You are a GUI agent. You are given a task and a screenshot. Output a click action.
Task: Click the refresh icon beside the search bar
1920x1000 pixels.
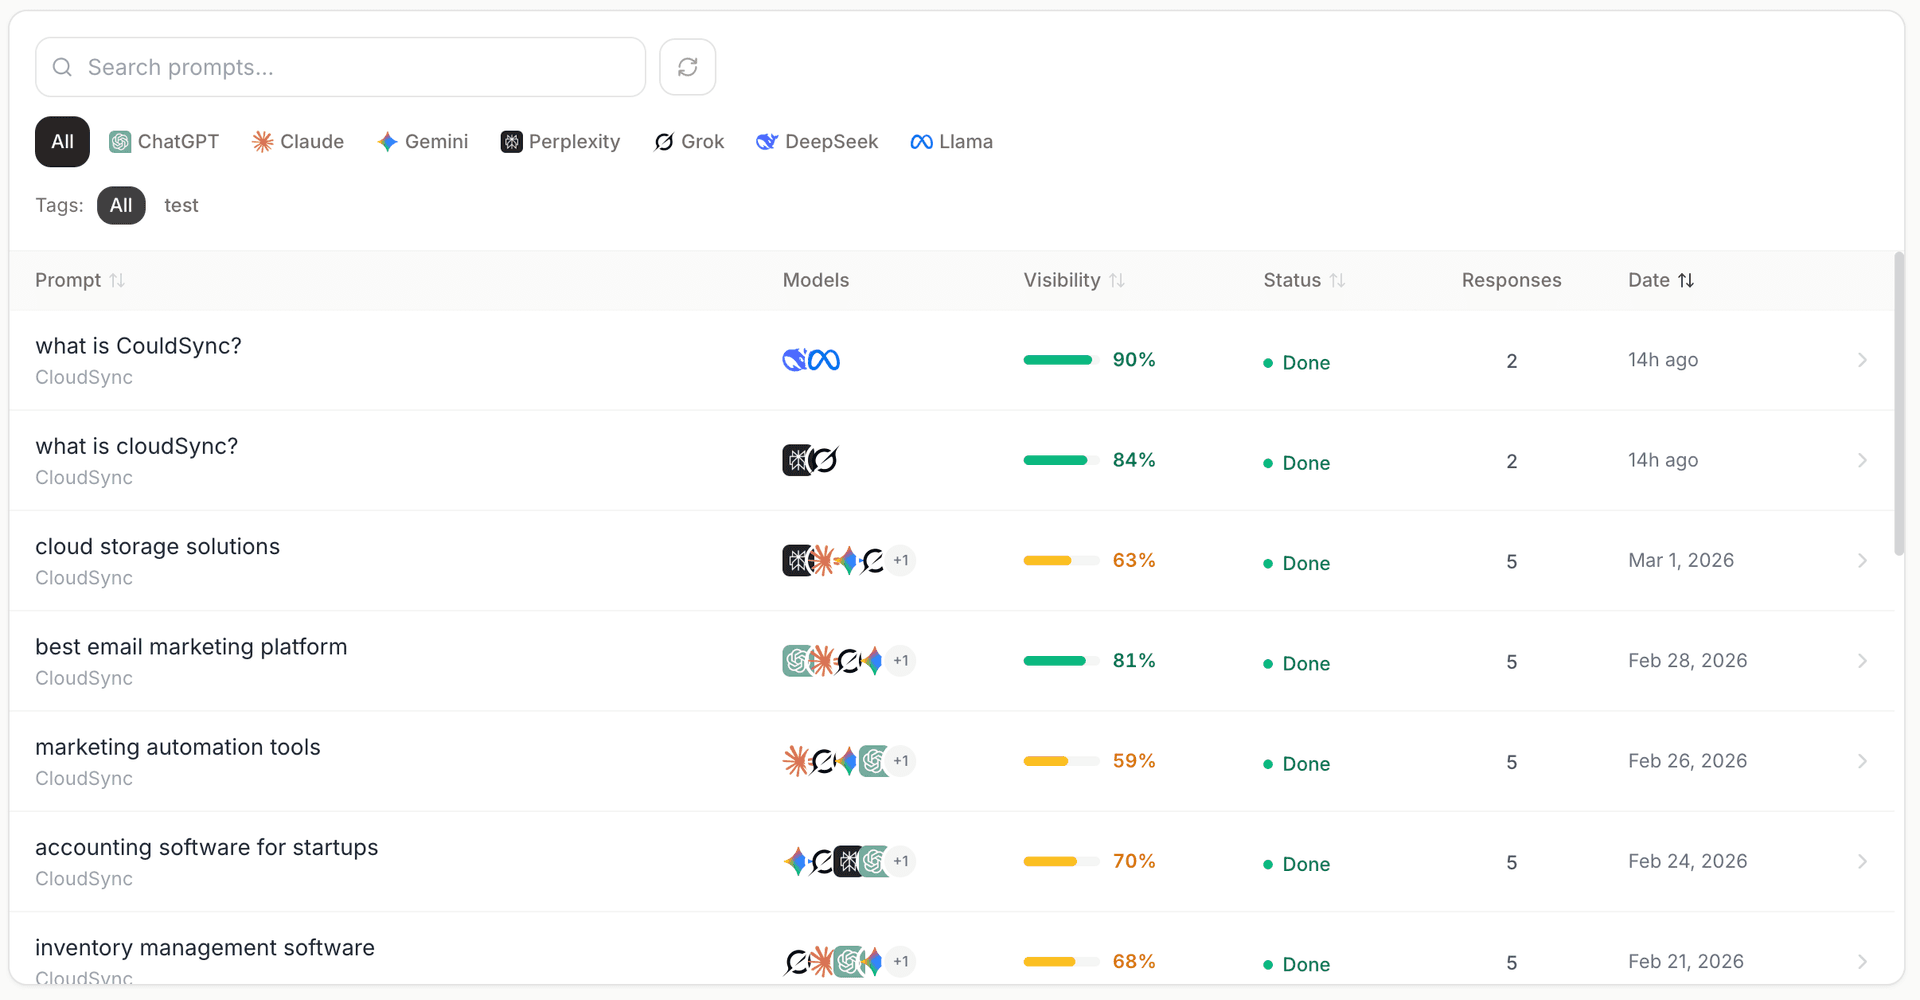tap(687, 67)
